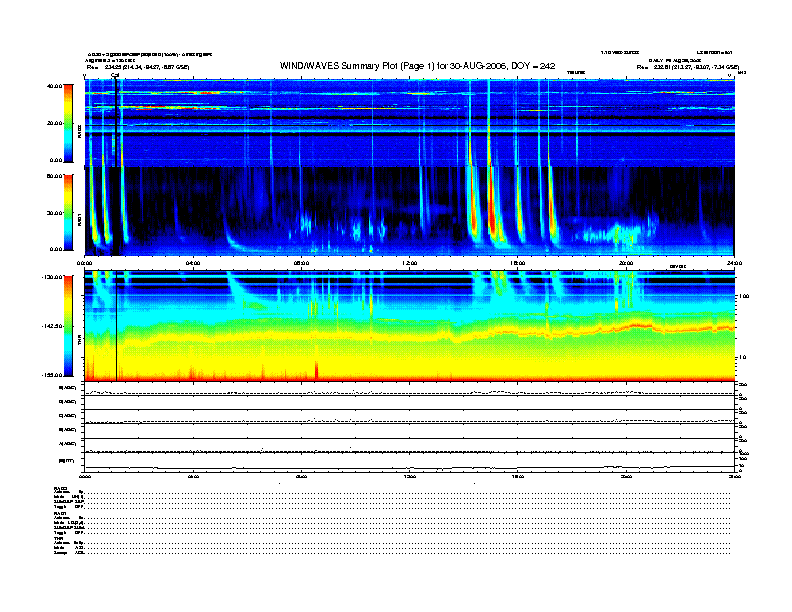This screenshot has height=612, width=792.
Task: Click the -130.00 label on TNR color scale
Action: pyautogui.click(x=52, y=277)
